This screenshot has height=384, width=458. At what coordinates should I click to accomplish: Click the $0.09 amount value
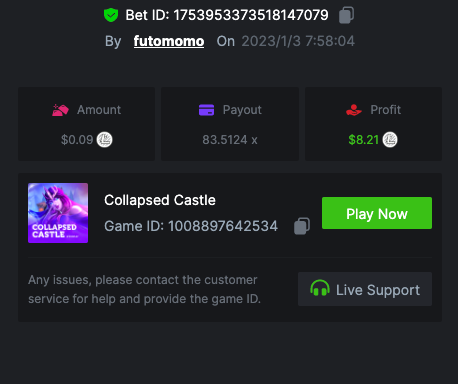[x=77, y=140]
